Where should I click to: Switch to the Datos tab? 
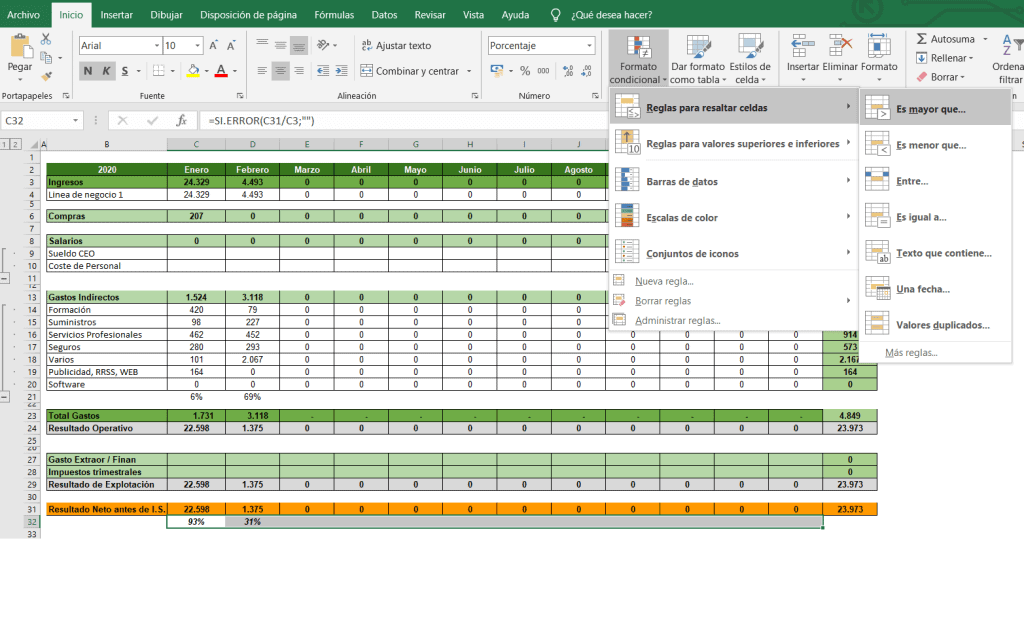click(x=384, y=14)
